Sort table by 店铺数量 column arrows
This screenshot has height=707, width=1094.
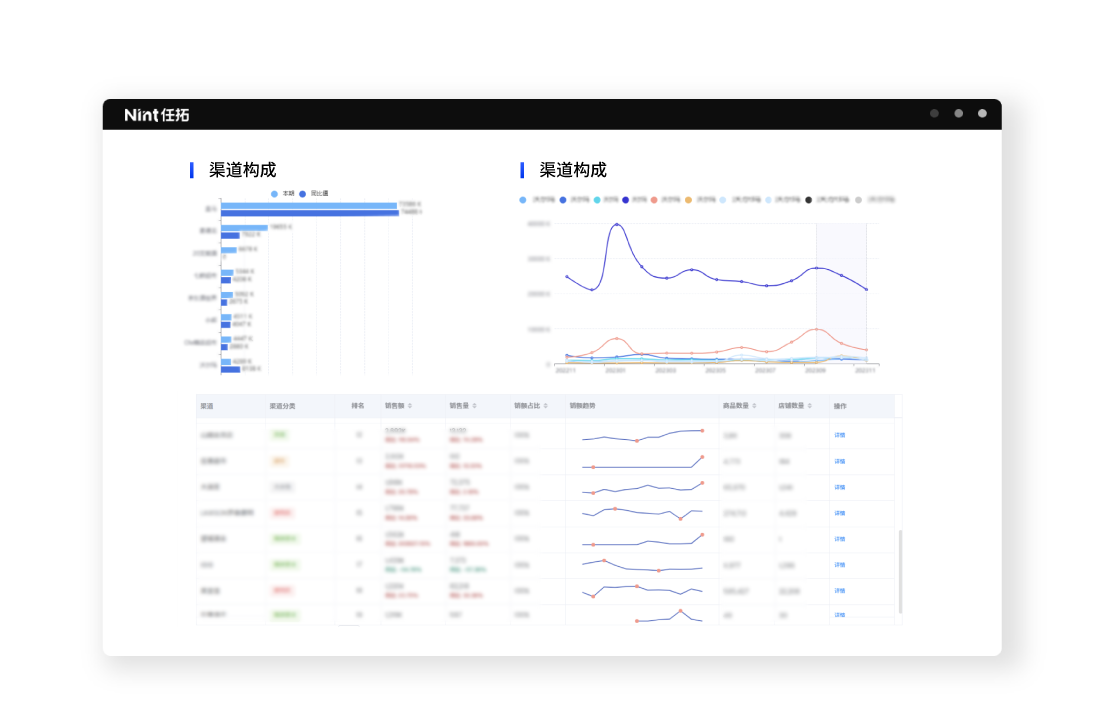click(810, 405)
